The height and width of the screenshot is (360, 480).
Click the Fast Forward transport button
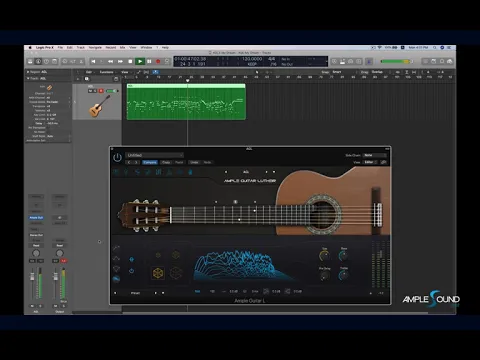point(120,61)
